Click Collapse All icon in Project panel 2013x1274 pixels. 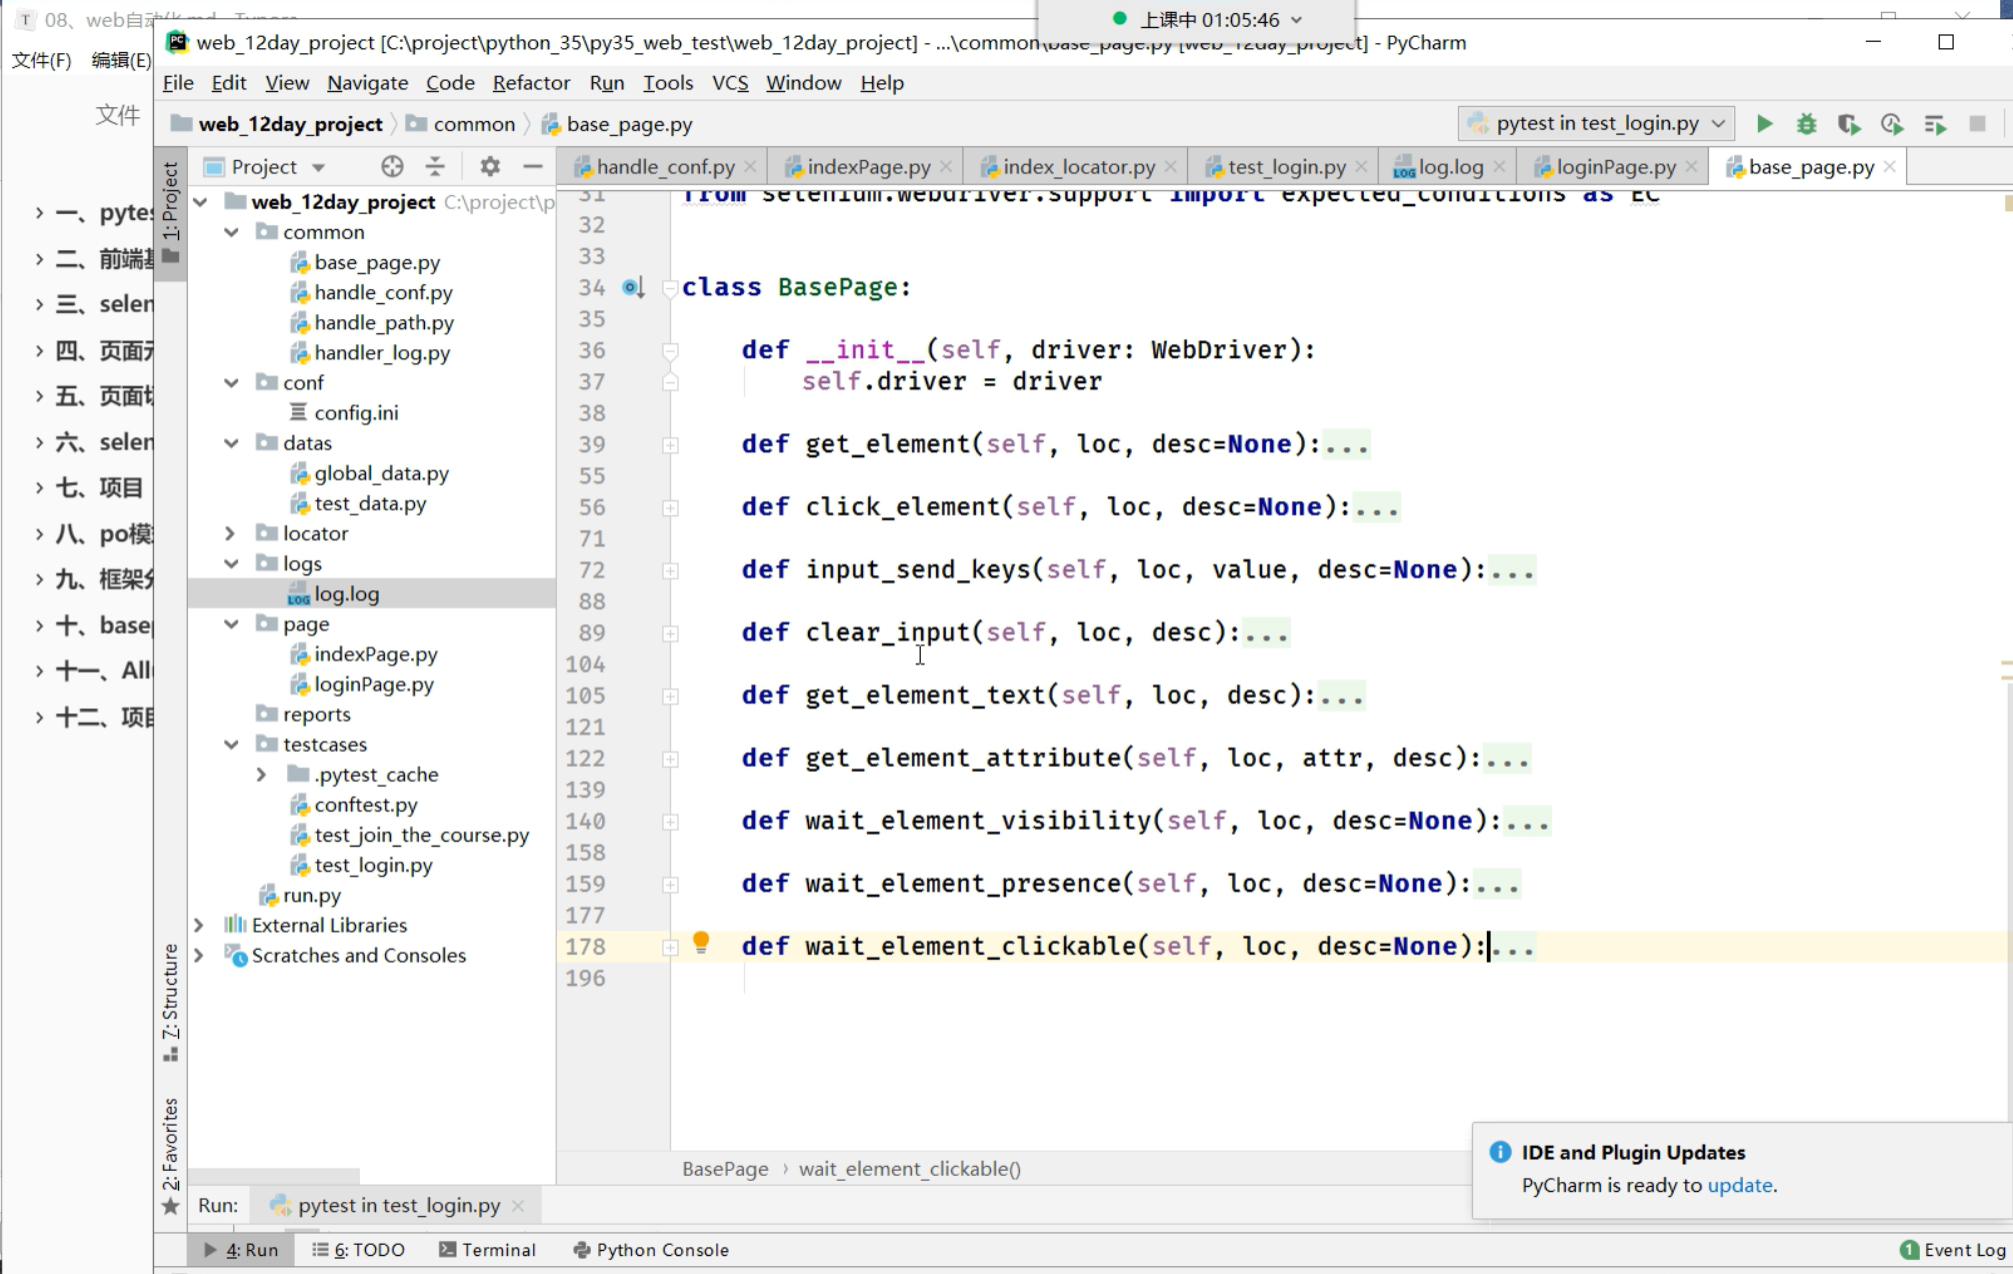point(435,166)
